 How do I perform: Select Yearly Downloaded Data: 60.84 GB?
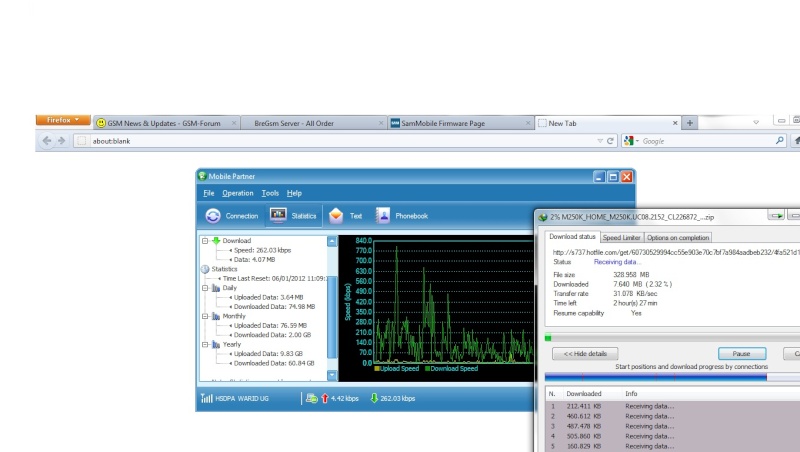tap(274, 363)
